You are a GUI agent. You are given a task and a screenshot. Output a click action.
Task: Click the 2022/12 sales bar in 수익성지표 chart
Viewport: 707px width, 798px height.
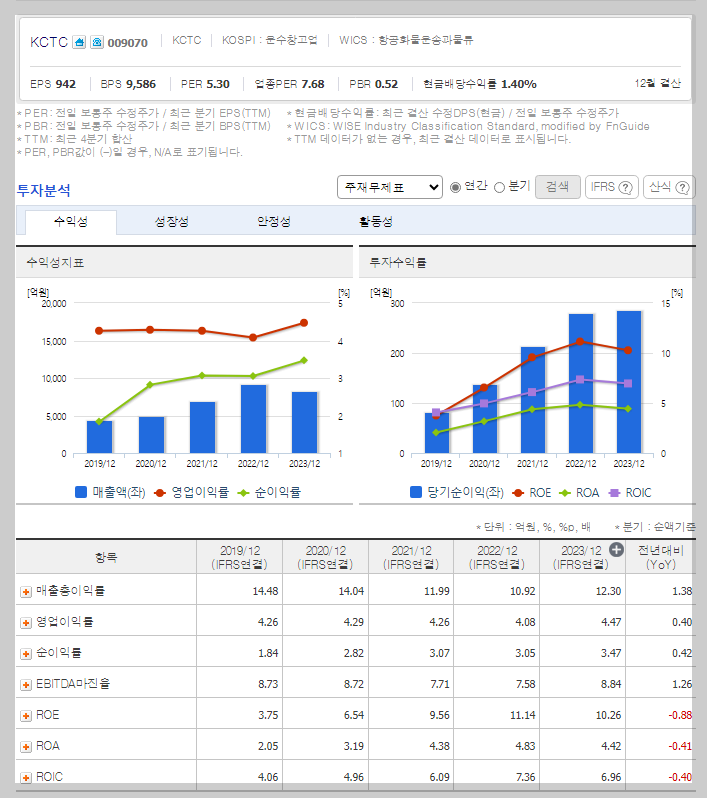point(253,419)
